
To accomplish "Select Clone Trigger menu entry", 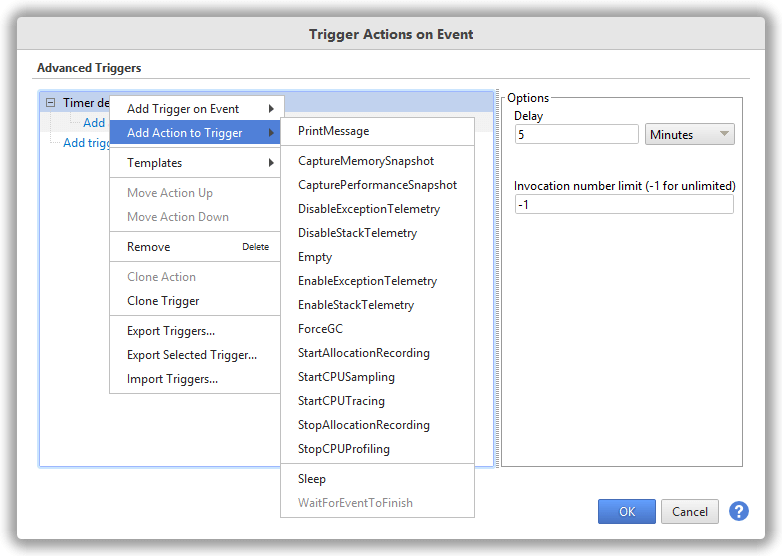I will (x=195, y=301).
